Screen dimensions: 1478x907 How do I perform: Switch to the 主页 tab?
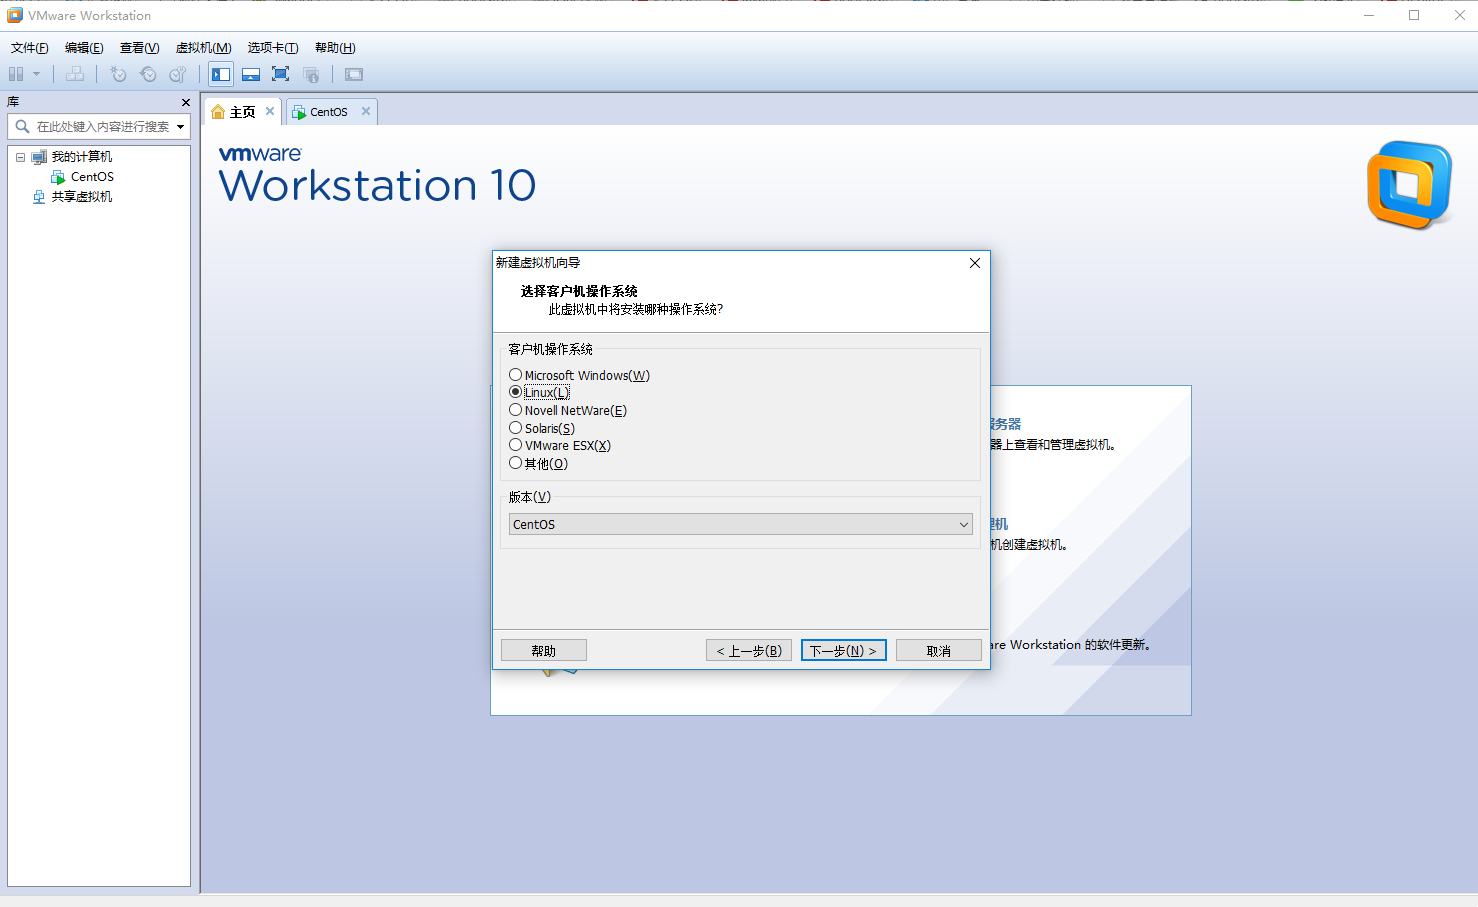click(x=243, y=112)
